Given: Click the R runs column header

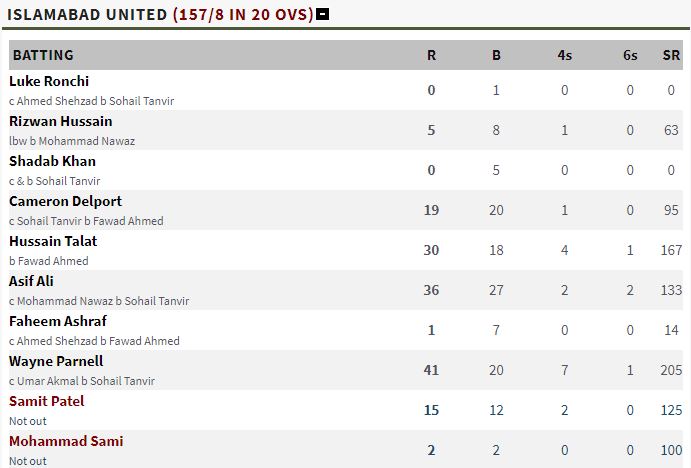Looking at the screenshot, I should (x=431, y=56).
